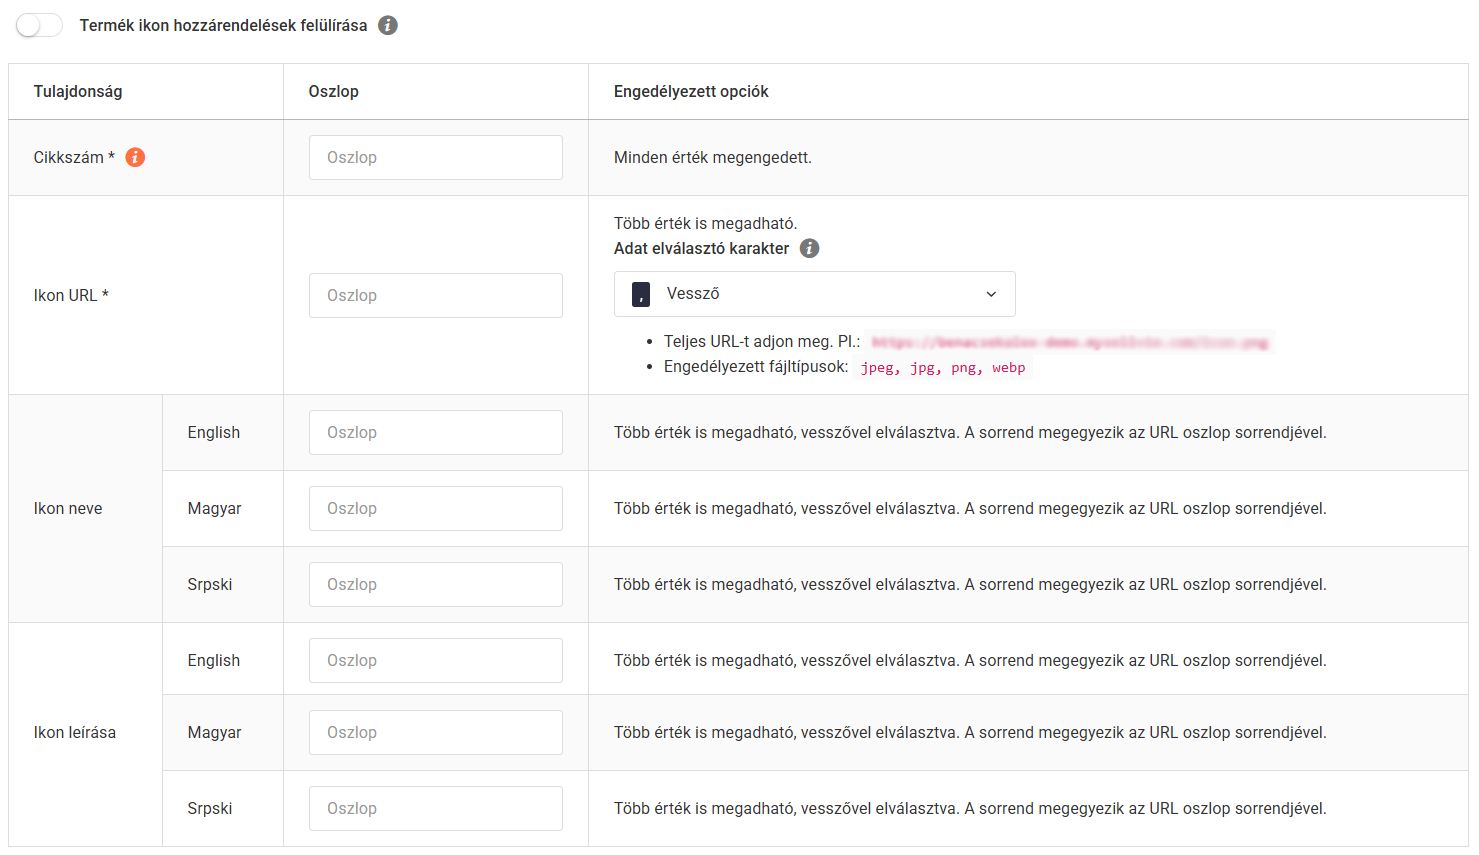The image size is (1479, 855).
Task: Click Minden érték megengedett text
Action: pyautogui.click(x=713, y=157)
